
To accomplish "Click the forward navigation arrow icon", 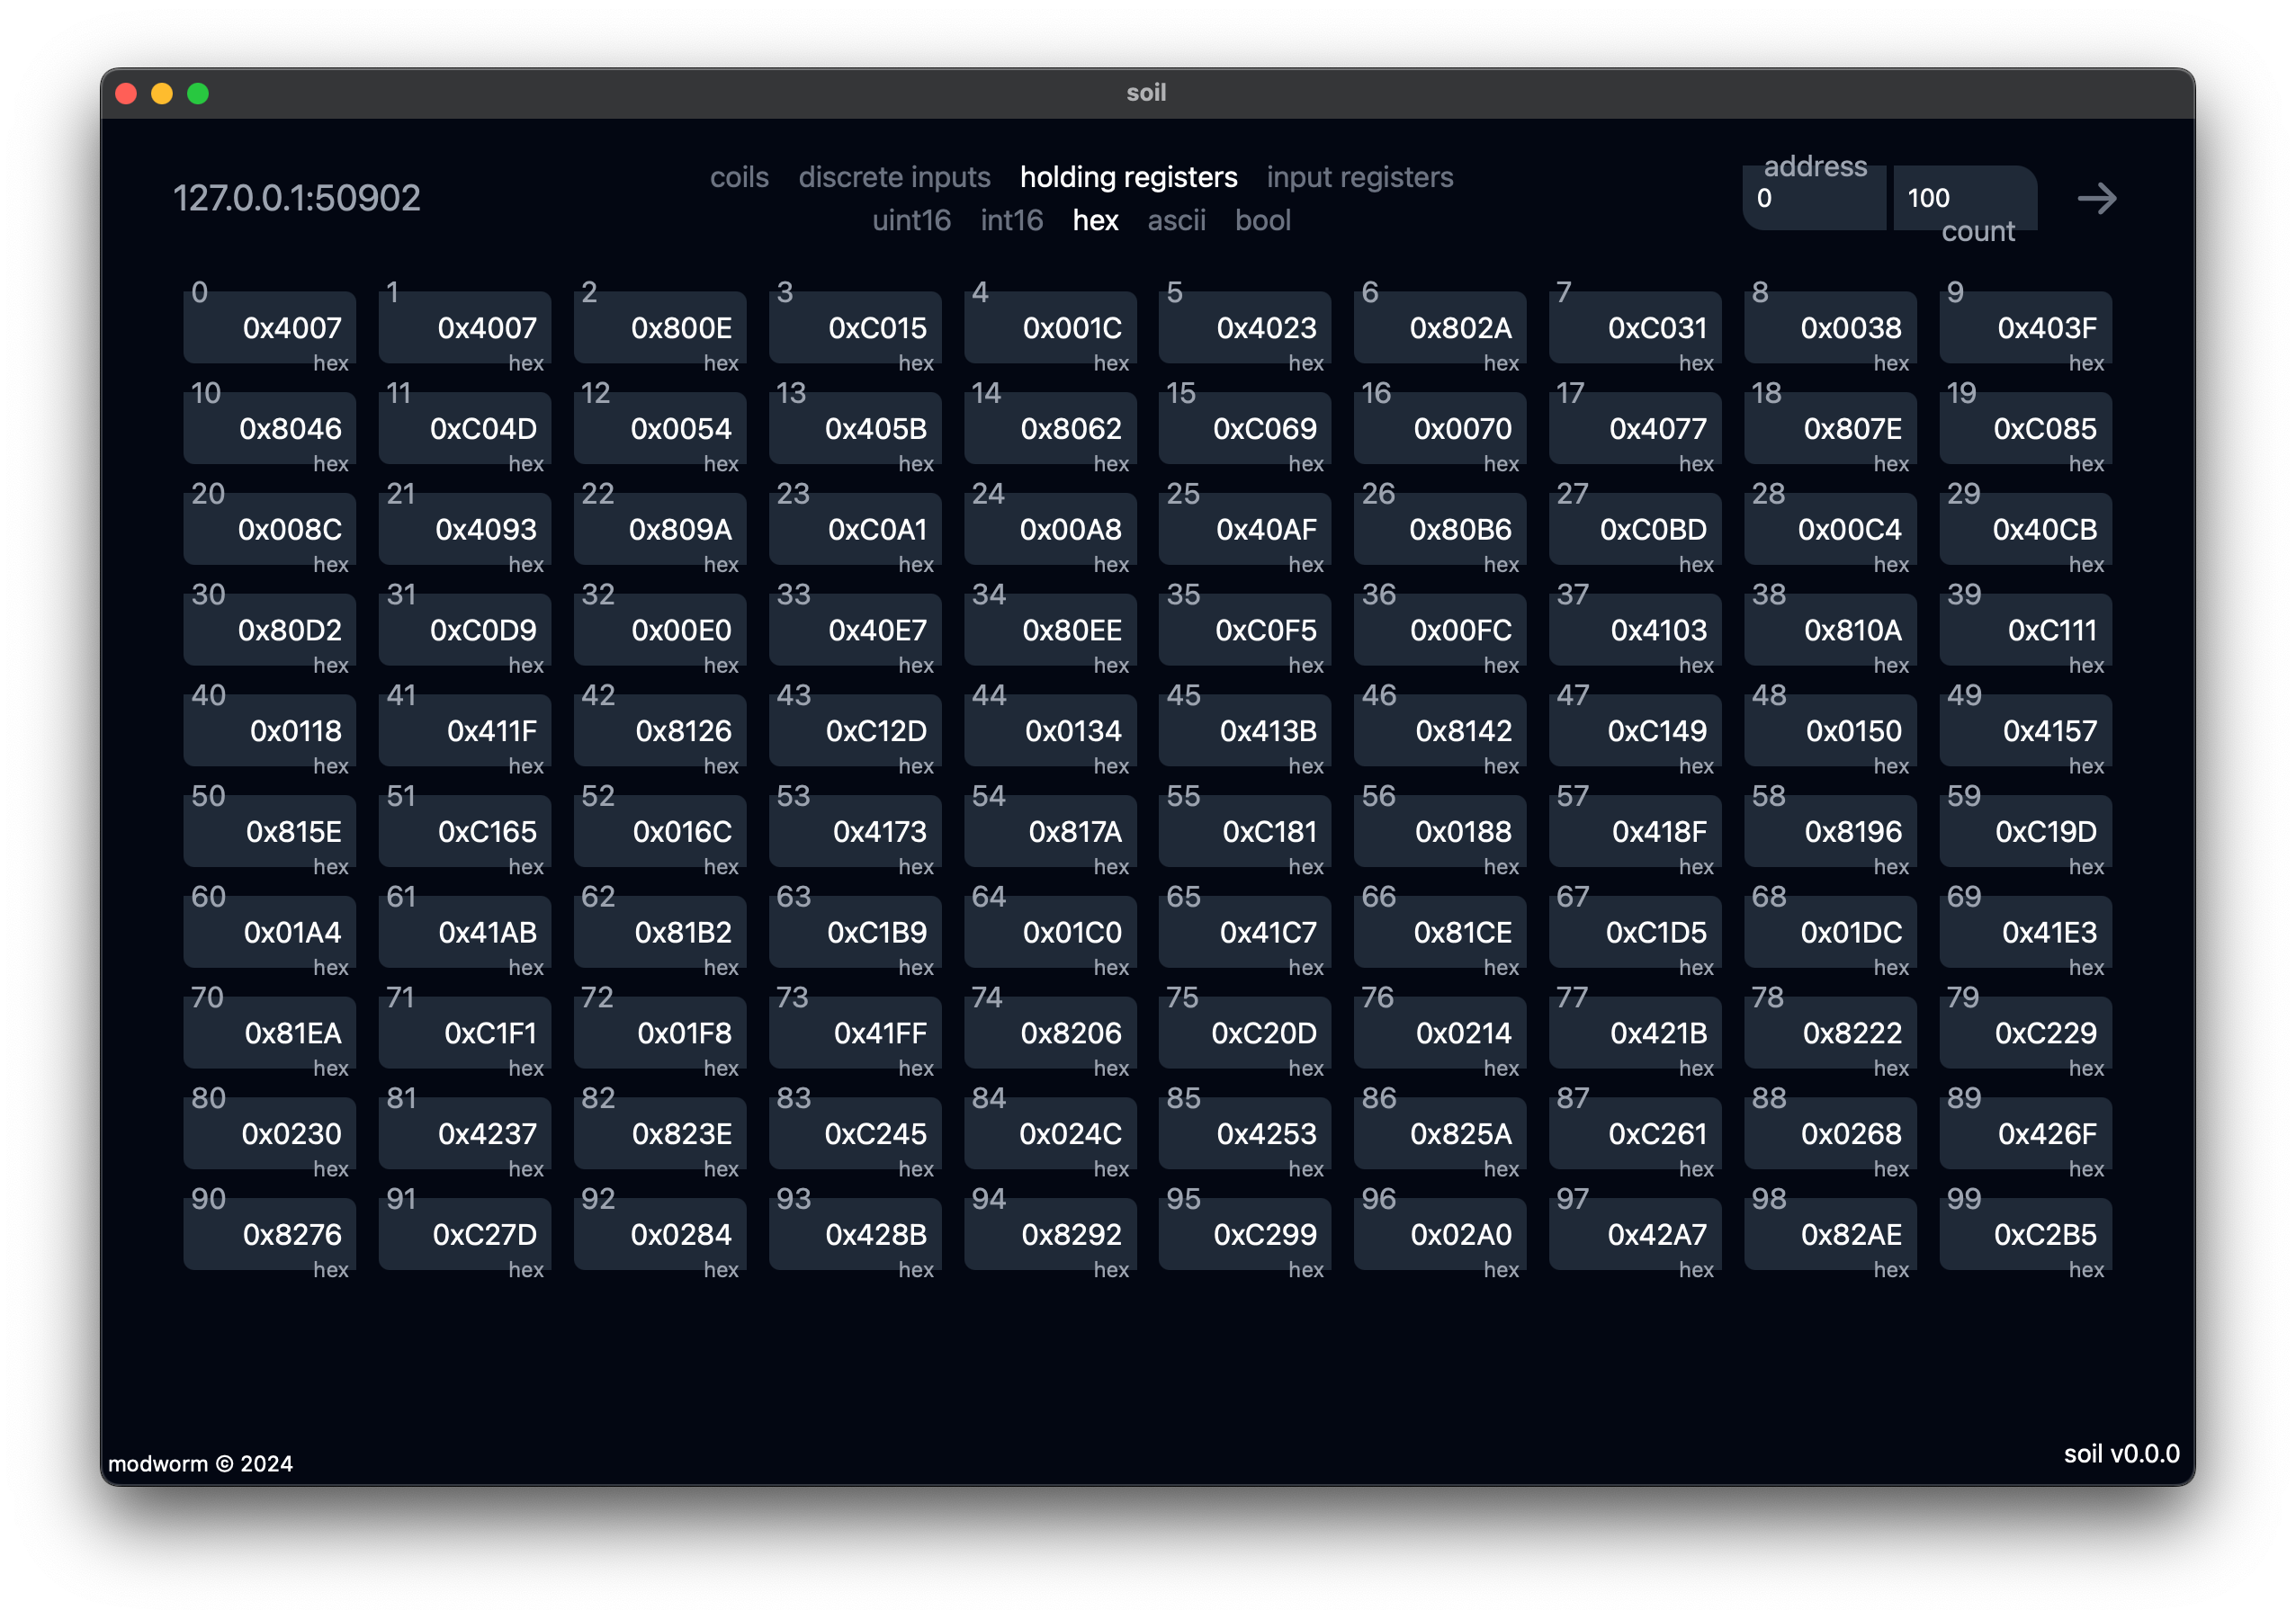I will pos(2098,196).
